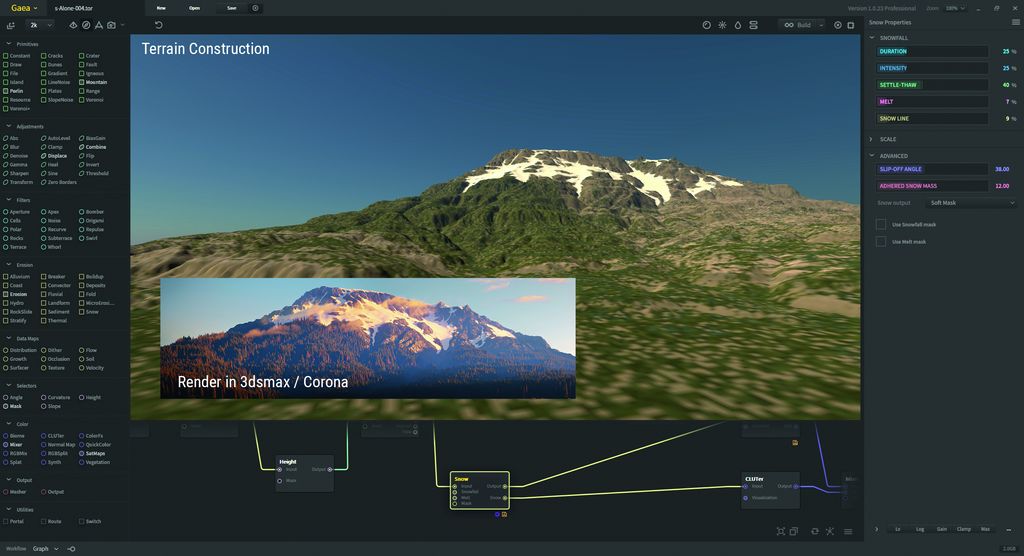Click the round plus icon beside Save
This screenshot has width=1024, height=556.
click(x=255, y=8)
